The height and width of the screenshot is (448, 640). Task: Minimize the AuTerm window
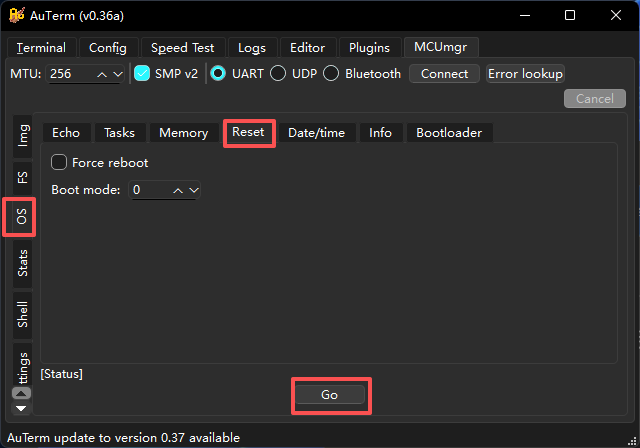(525, 16)
